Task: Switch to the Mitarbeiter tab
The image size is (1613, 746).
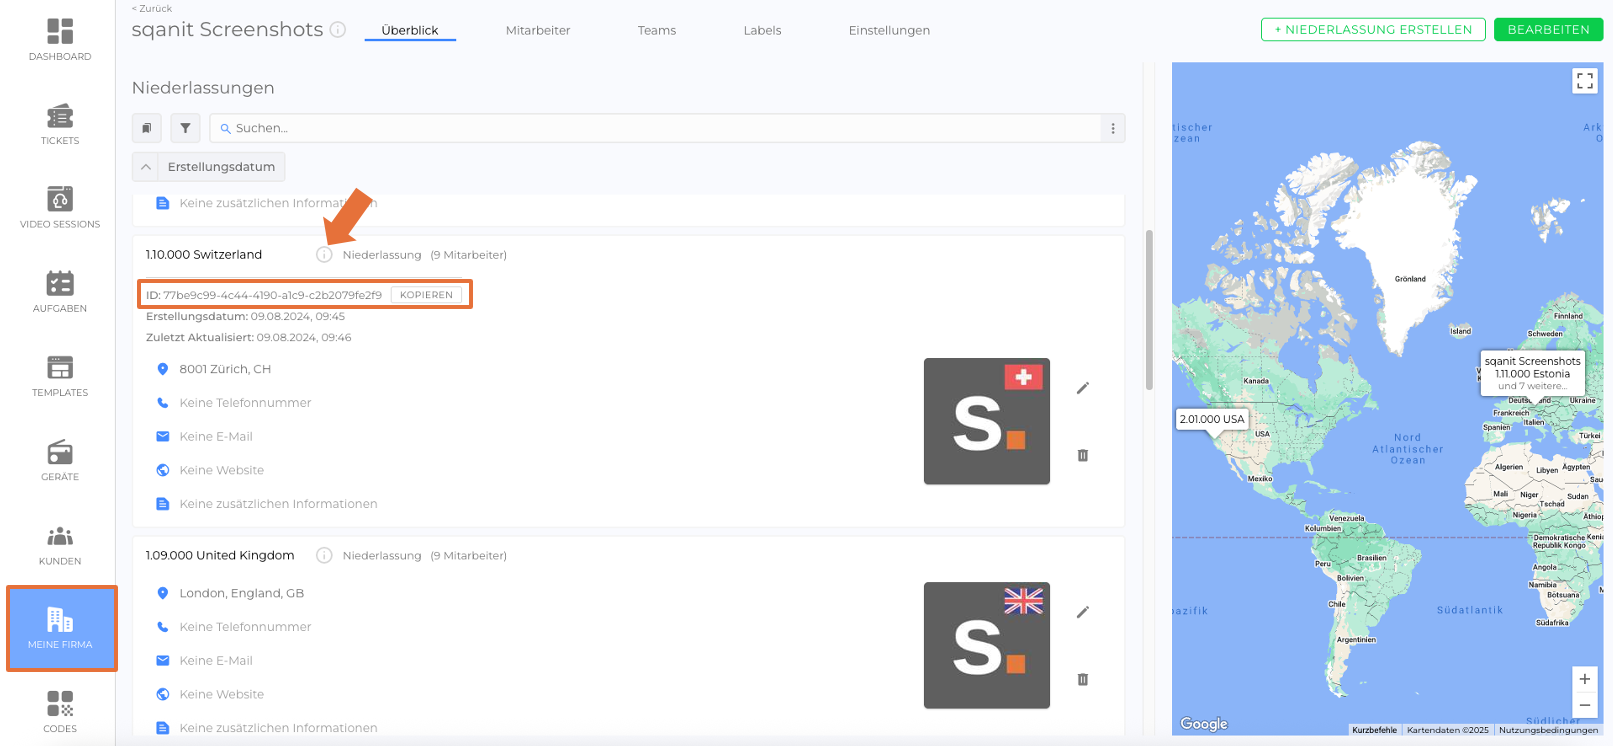Action: point(537,30)
